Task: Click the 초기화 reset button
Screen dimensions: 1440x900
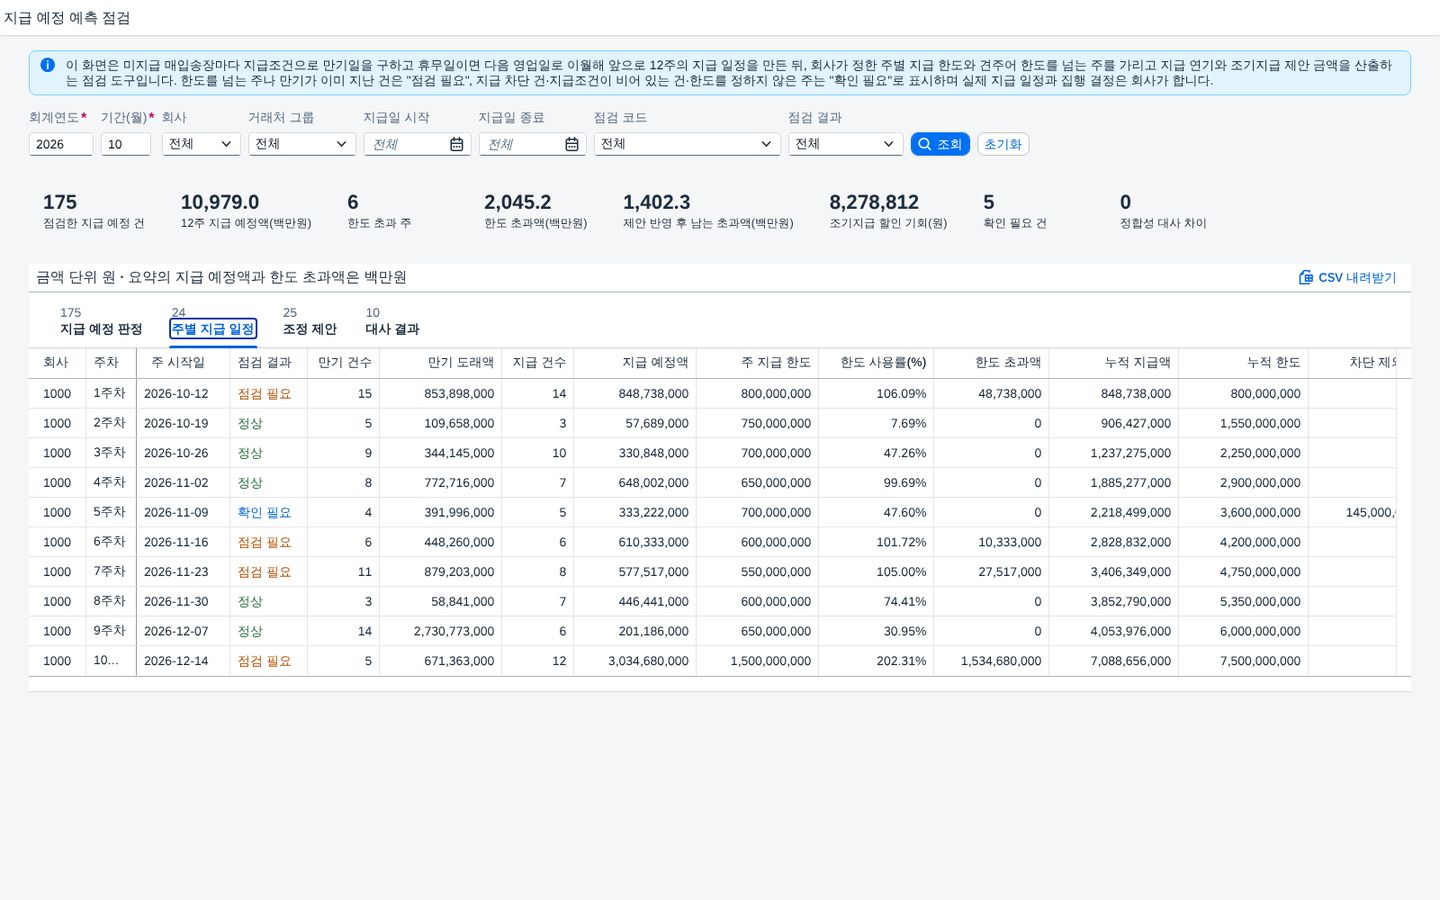Action: point(1003,144)
